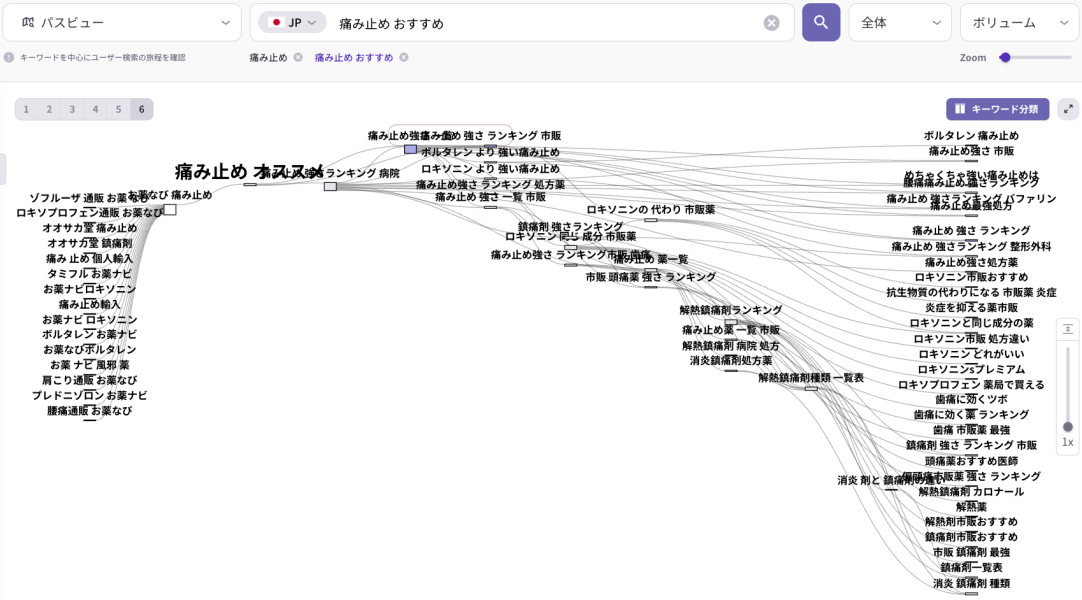Open the ボリューム dropdown
Viewport: 1082px width, 600px height.
click(1013, 22)
